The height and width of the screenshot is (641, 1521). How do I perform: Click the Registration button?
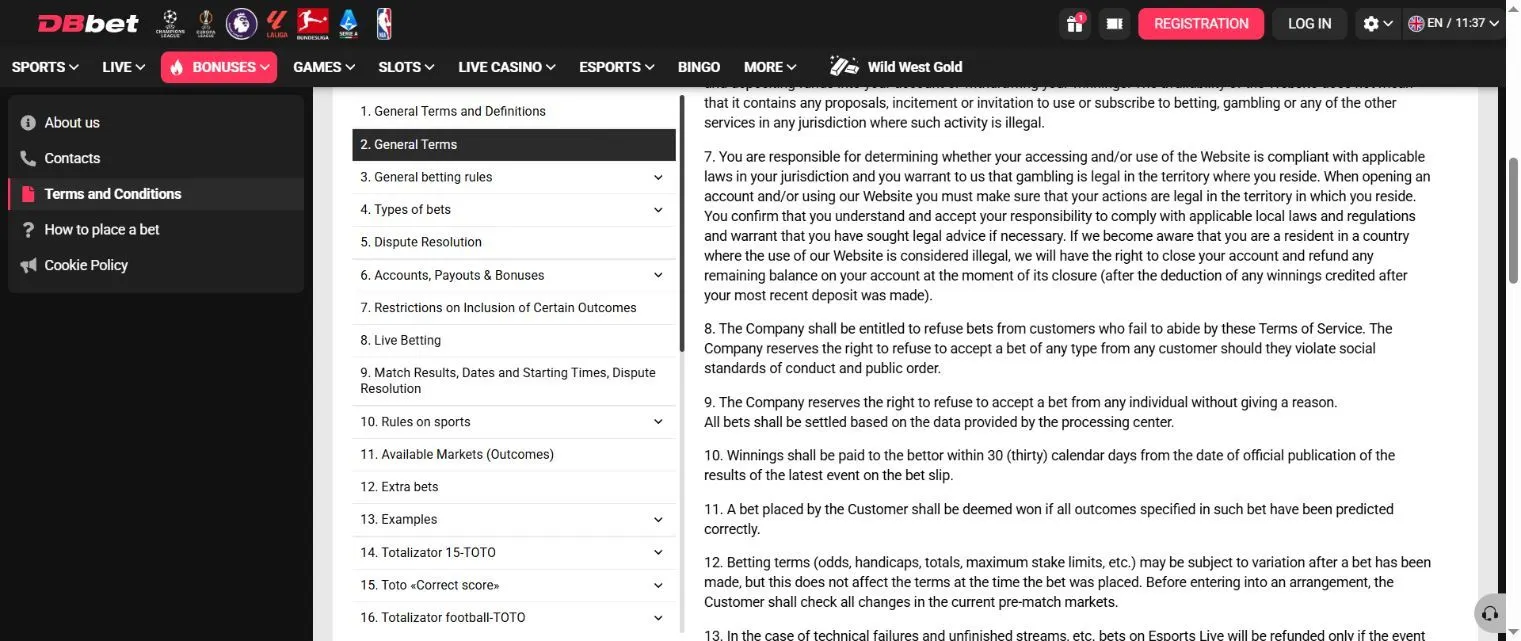click(1201, 23)
